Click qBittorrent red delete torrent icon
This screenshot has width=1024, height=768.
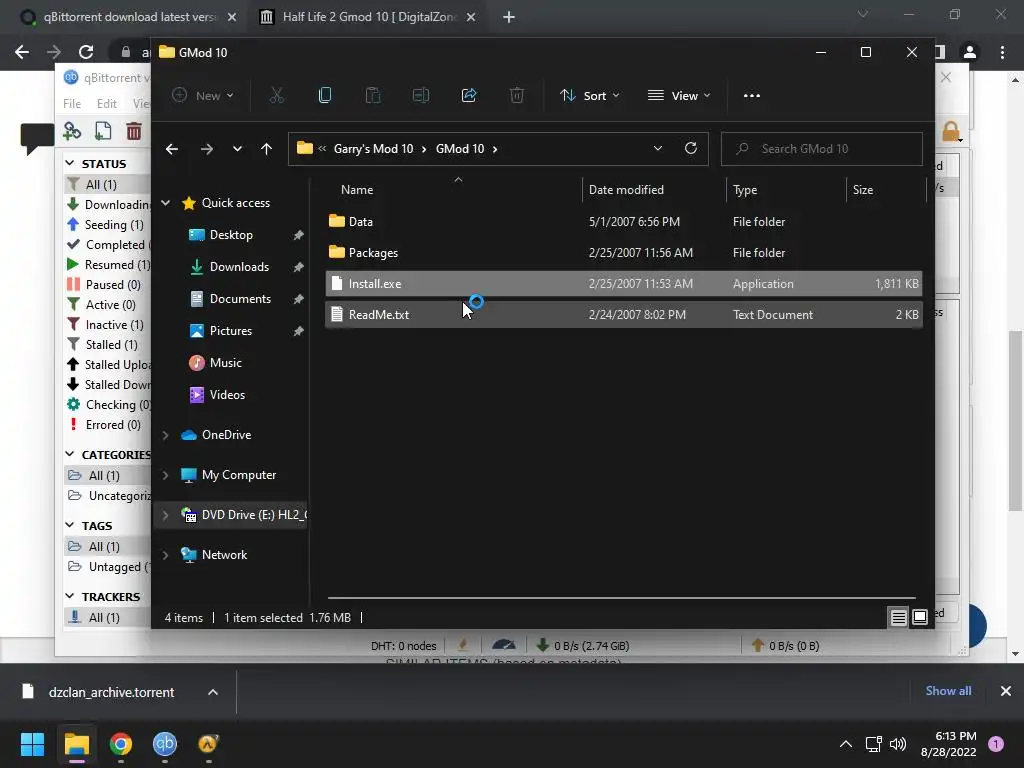pyautogui.click(x=134, y=131)
